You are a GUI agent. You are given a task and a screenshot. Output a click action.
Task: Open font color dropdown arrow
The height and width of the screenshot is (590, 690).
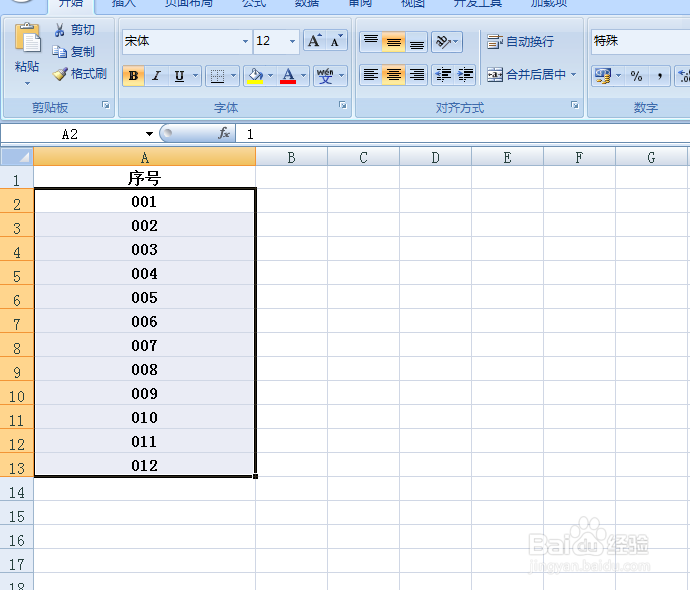[303, 76]
